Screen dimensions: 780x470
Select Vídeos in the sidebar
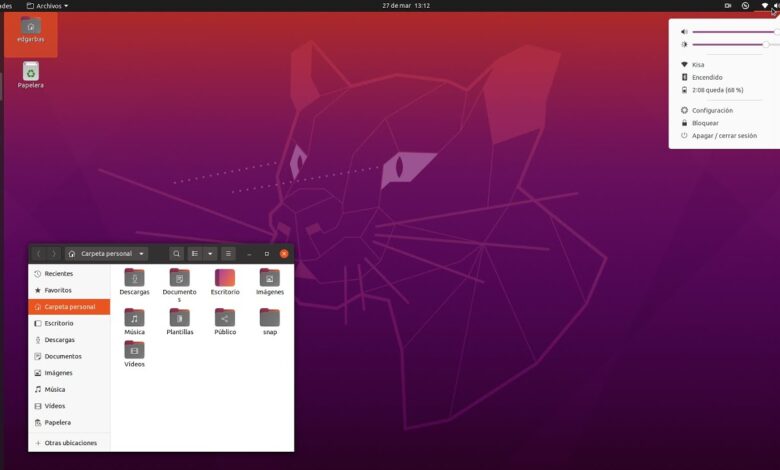tap(69, 406)
